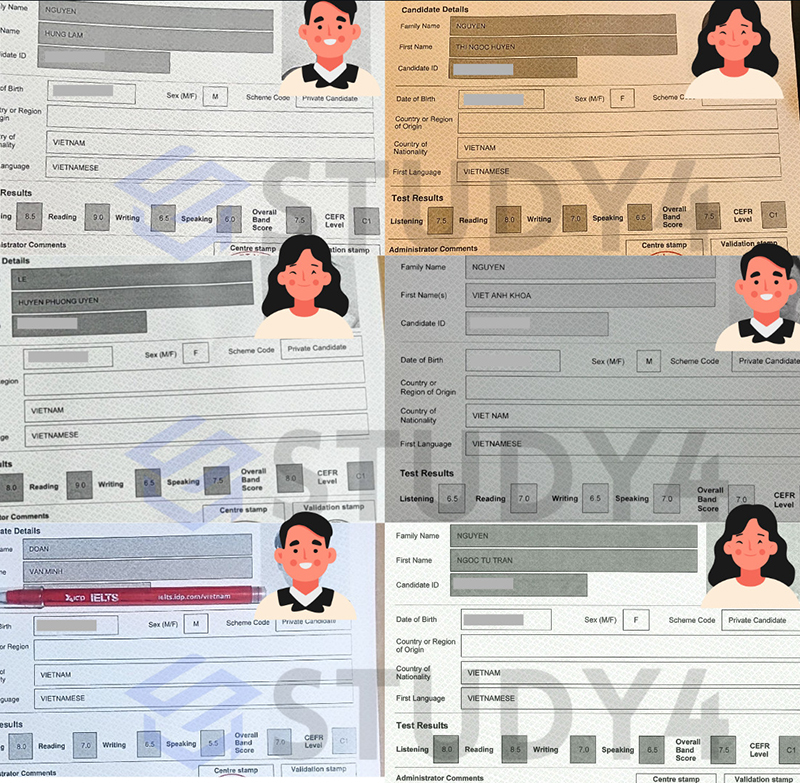Click the Reading score 7.0 on Van Minh's certificate

(x=85, y=745)
